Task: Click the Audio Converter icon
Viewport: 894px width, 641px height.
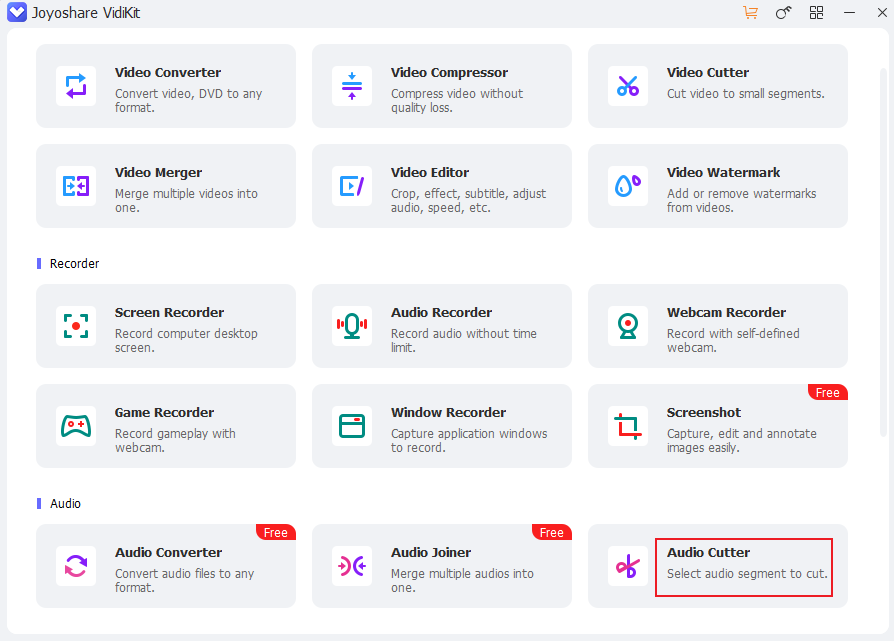Action: [x=76, y=566]
